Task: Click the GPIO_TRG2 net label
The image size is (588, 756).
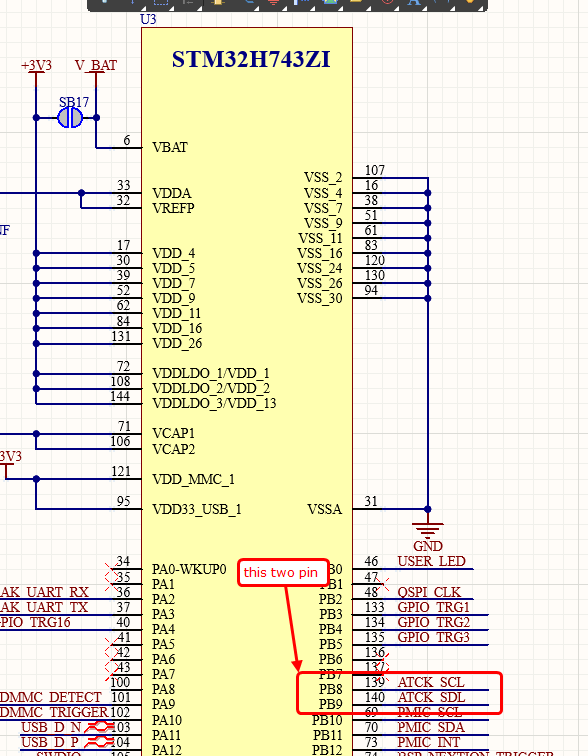Action: (433, 621)
